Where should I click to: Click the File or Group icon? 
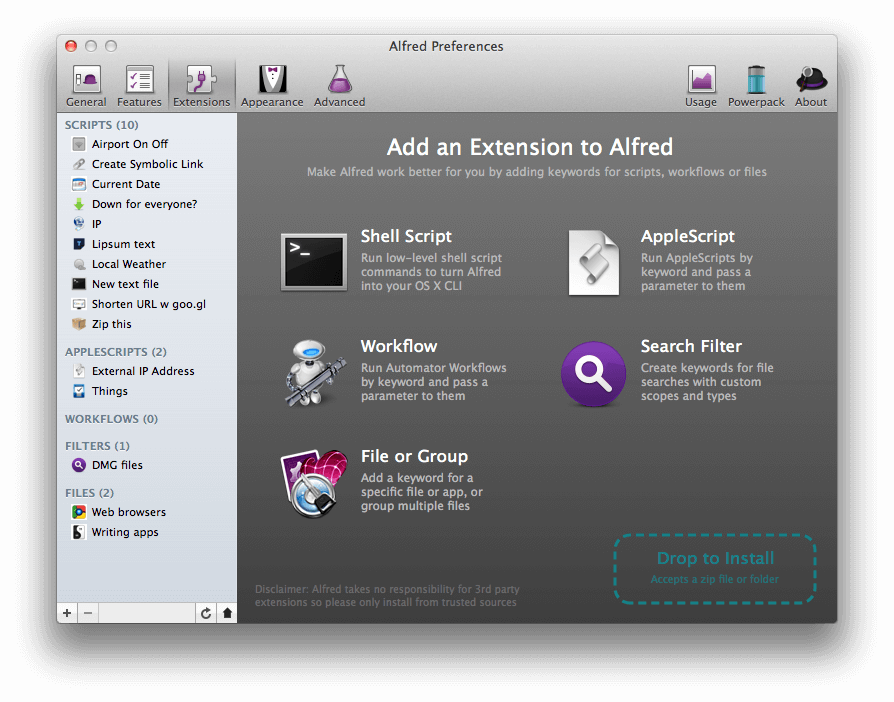[314, 483]
